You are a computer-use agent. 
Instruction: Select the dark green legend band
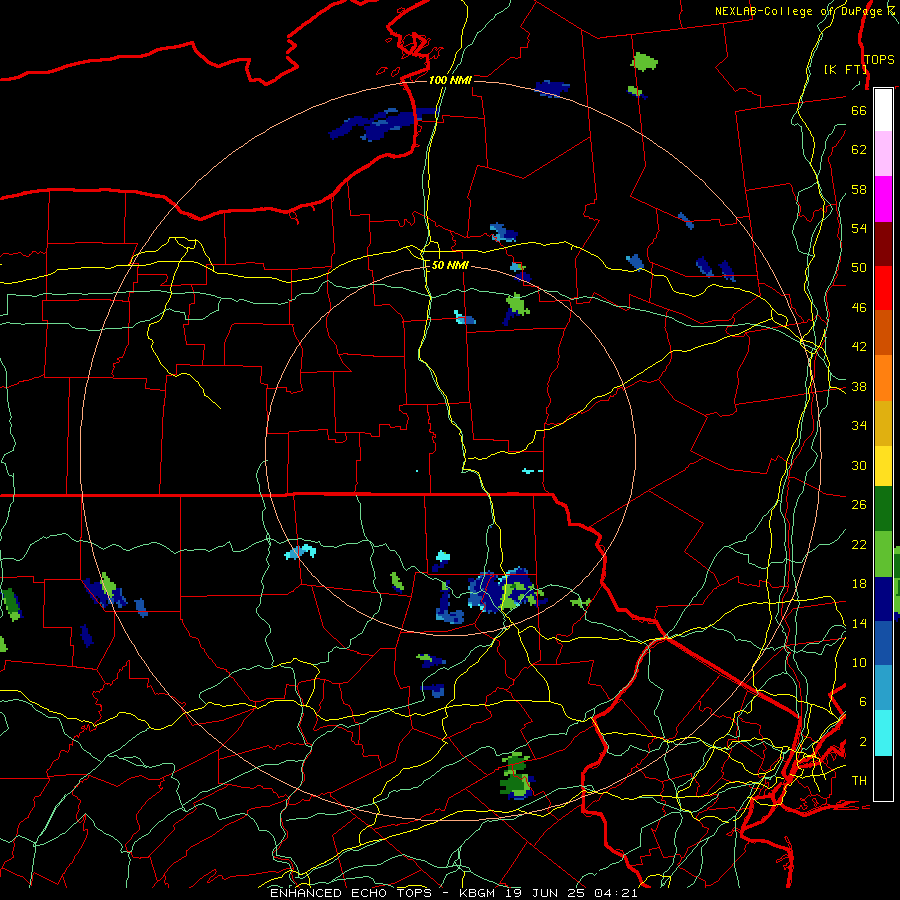(883, 509)
